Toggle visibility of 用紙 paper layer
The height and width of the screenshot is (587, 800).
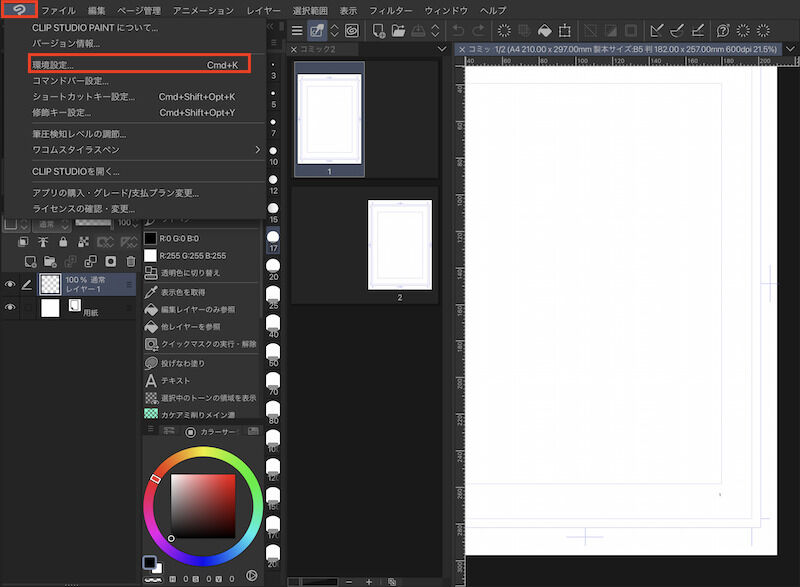click(10, 307)
